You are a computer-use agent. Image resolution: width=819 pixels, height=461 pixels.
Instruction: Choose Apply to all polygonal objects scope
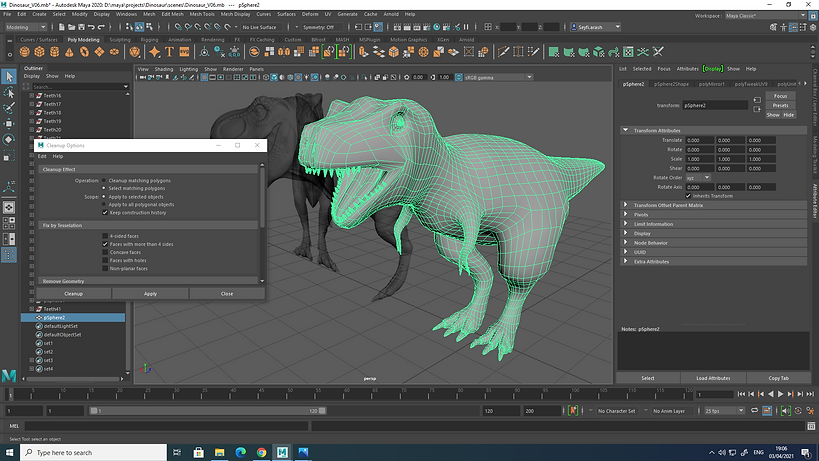pyautogui.click(x=104, y=205)
